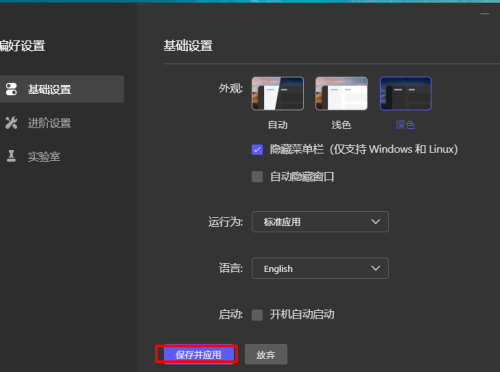Enable the 开机自动启动 checkbox
This screenshot has height=372, width=500.
[257, 315]
